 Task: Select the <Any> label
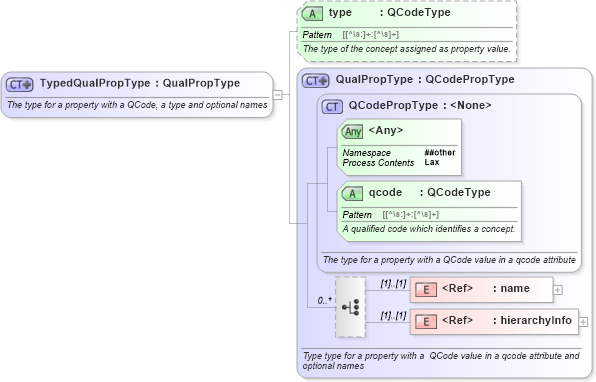(385, 130)
